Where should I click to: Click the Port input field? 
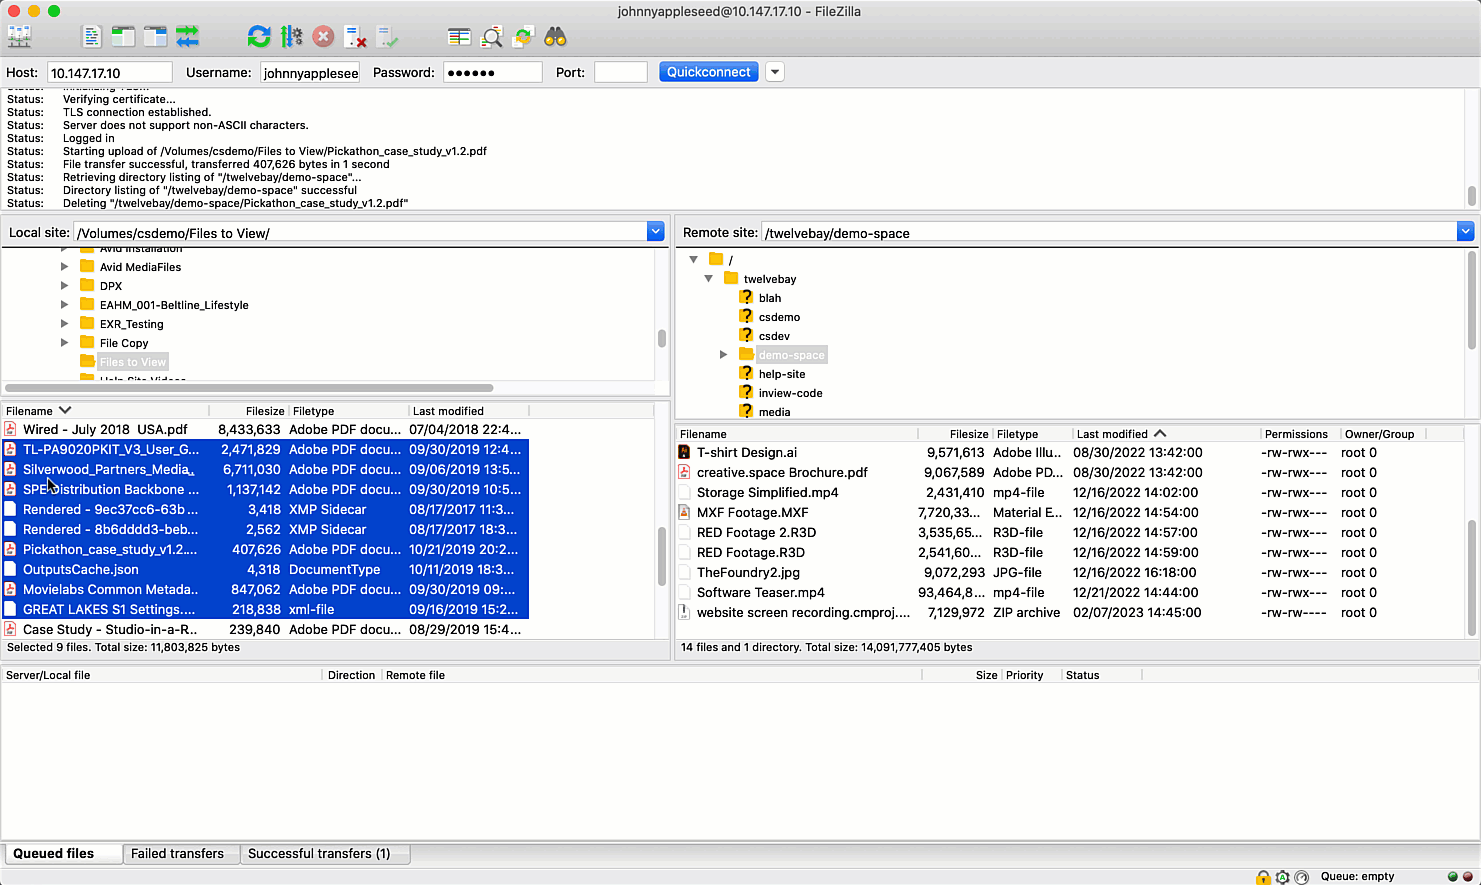pos(621,72)
